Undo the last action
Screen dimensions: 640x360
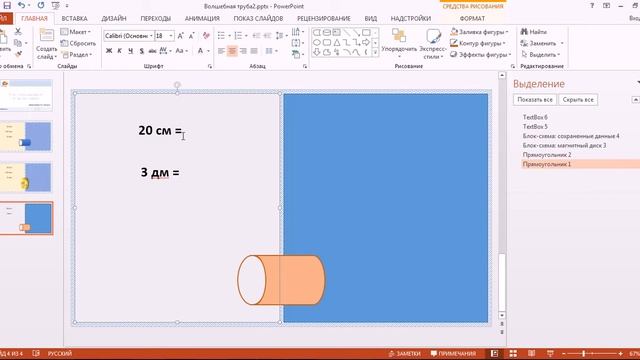click(22, 5)
